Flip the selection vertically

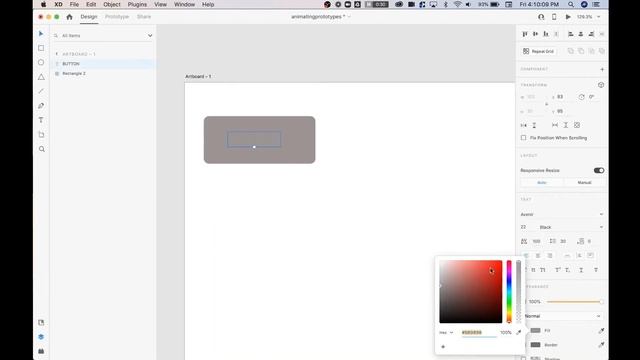(534, 125)
